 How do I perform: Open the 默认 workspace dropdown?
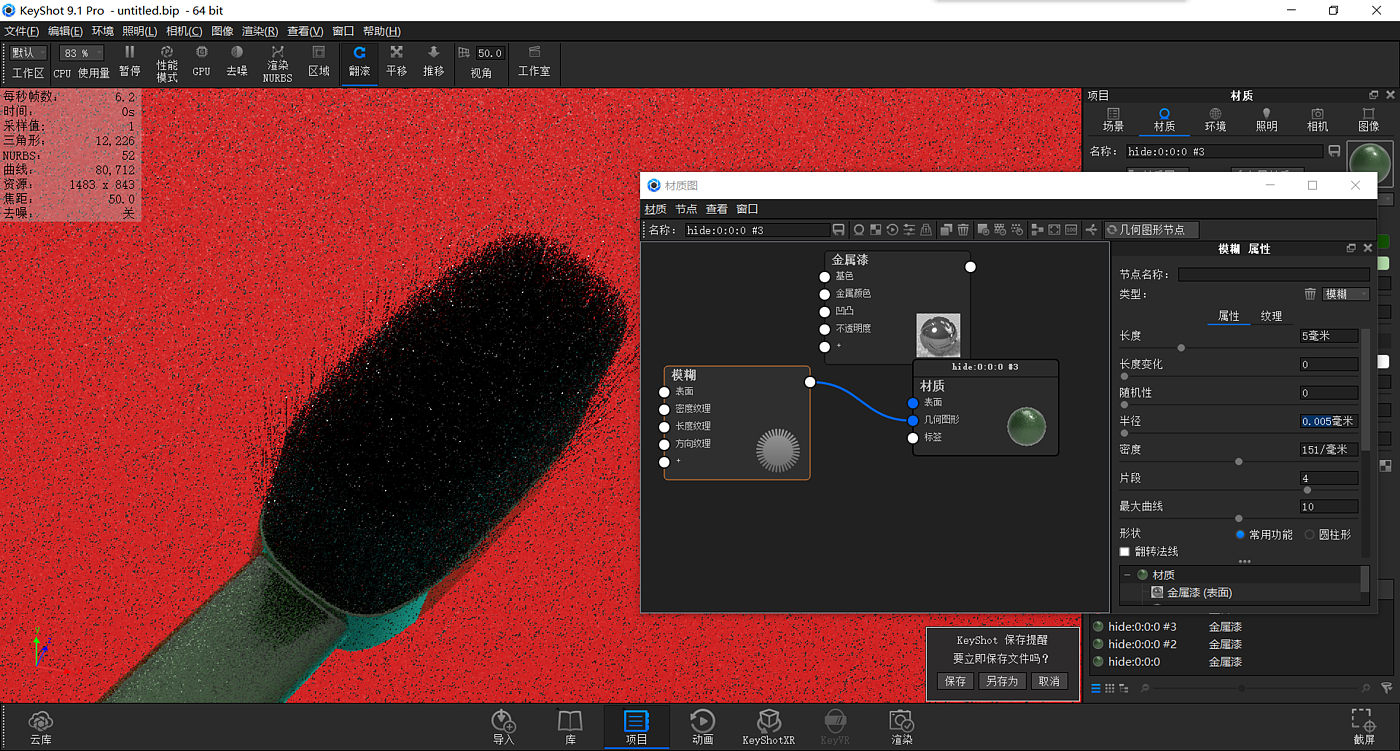28,53
